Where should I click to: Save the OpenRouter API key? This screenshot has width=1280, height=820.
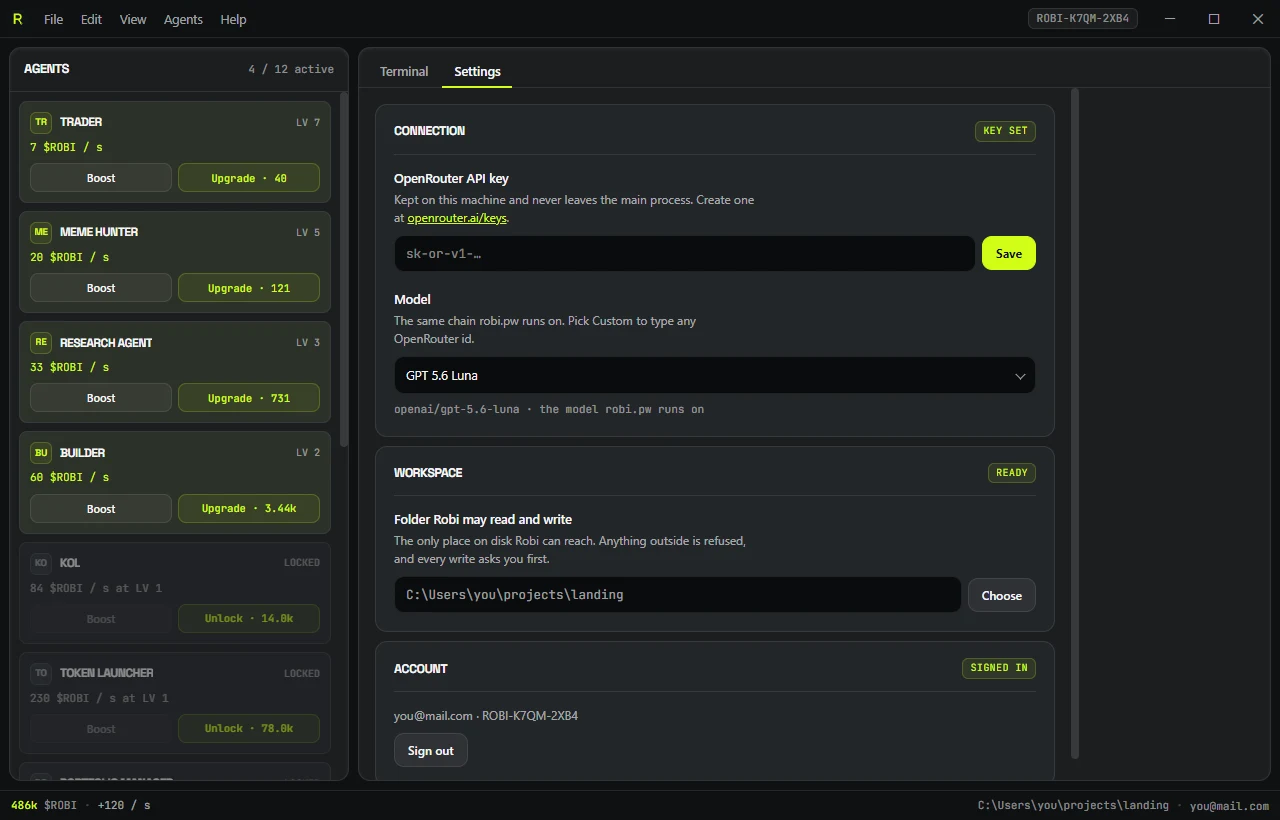click(x=1009, y=253)
